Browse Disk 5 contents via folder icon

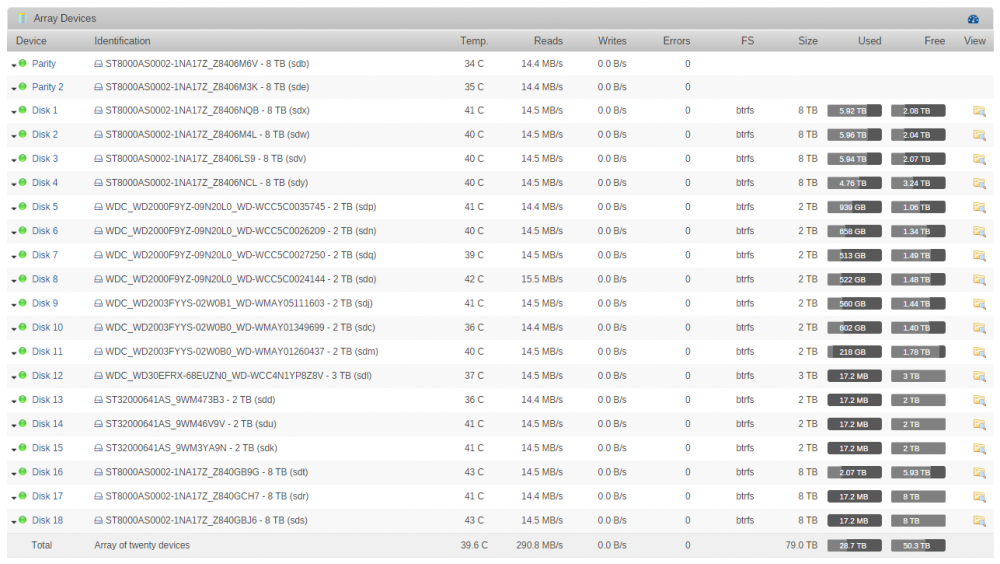point(979,207)
